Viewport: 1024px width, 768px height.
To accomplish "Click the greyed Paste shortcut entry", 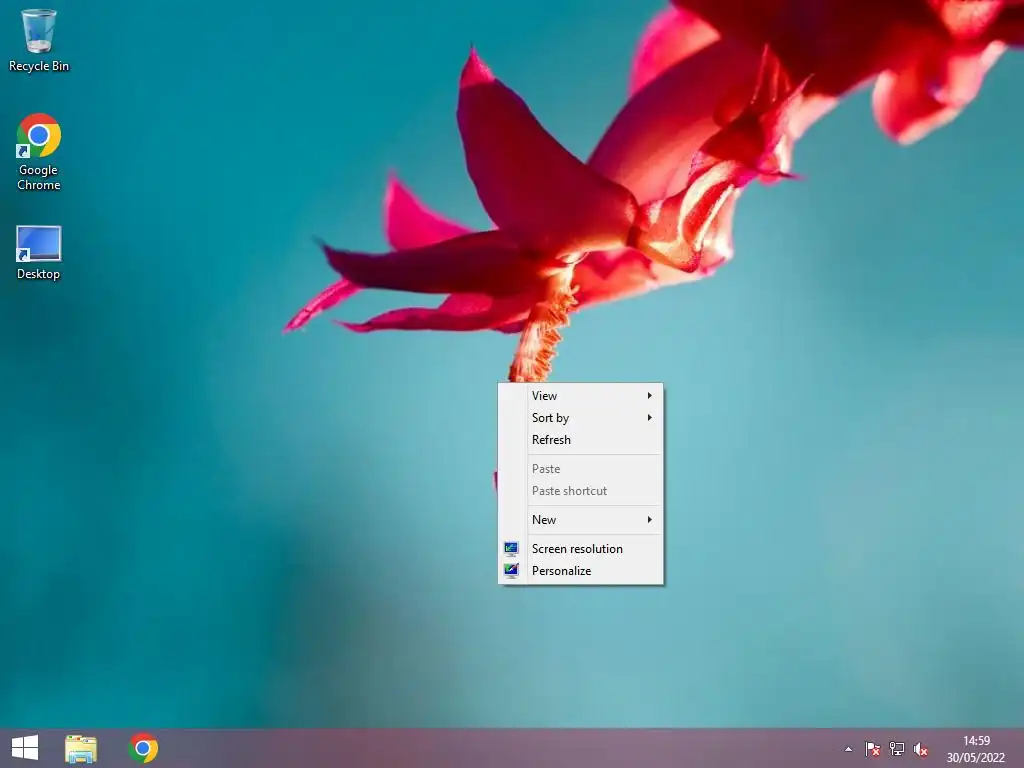I will [x=581, y=491].
